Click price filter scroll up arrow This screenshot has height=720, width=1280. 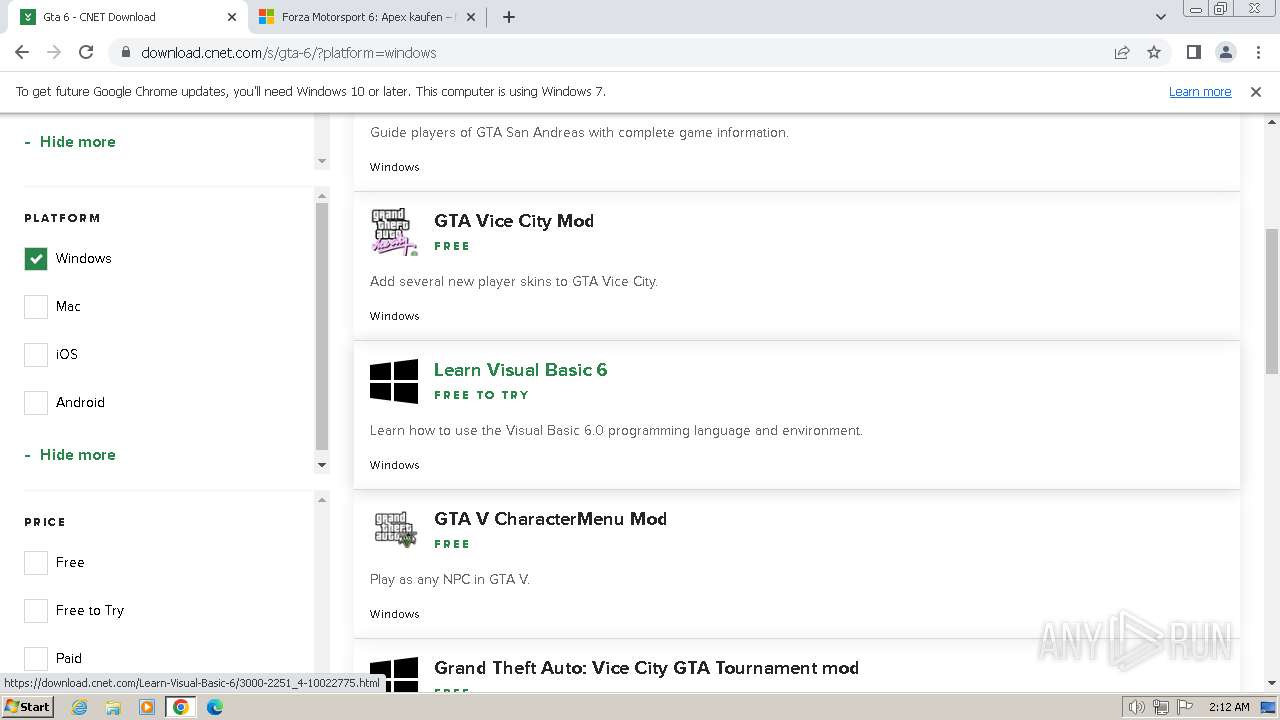point(322,499)
